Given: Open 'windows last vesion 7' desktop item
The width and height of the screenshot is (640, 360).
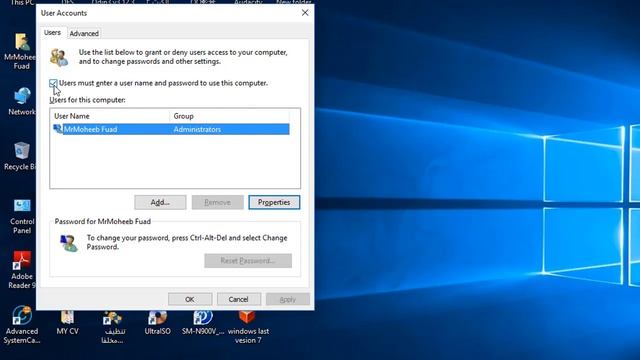Looking at the screenshot, I should coord(248,327).
